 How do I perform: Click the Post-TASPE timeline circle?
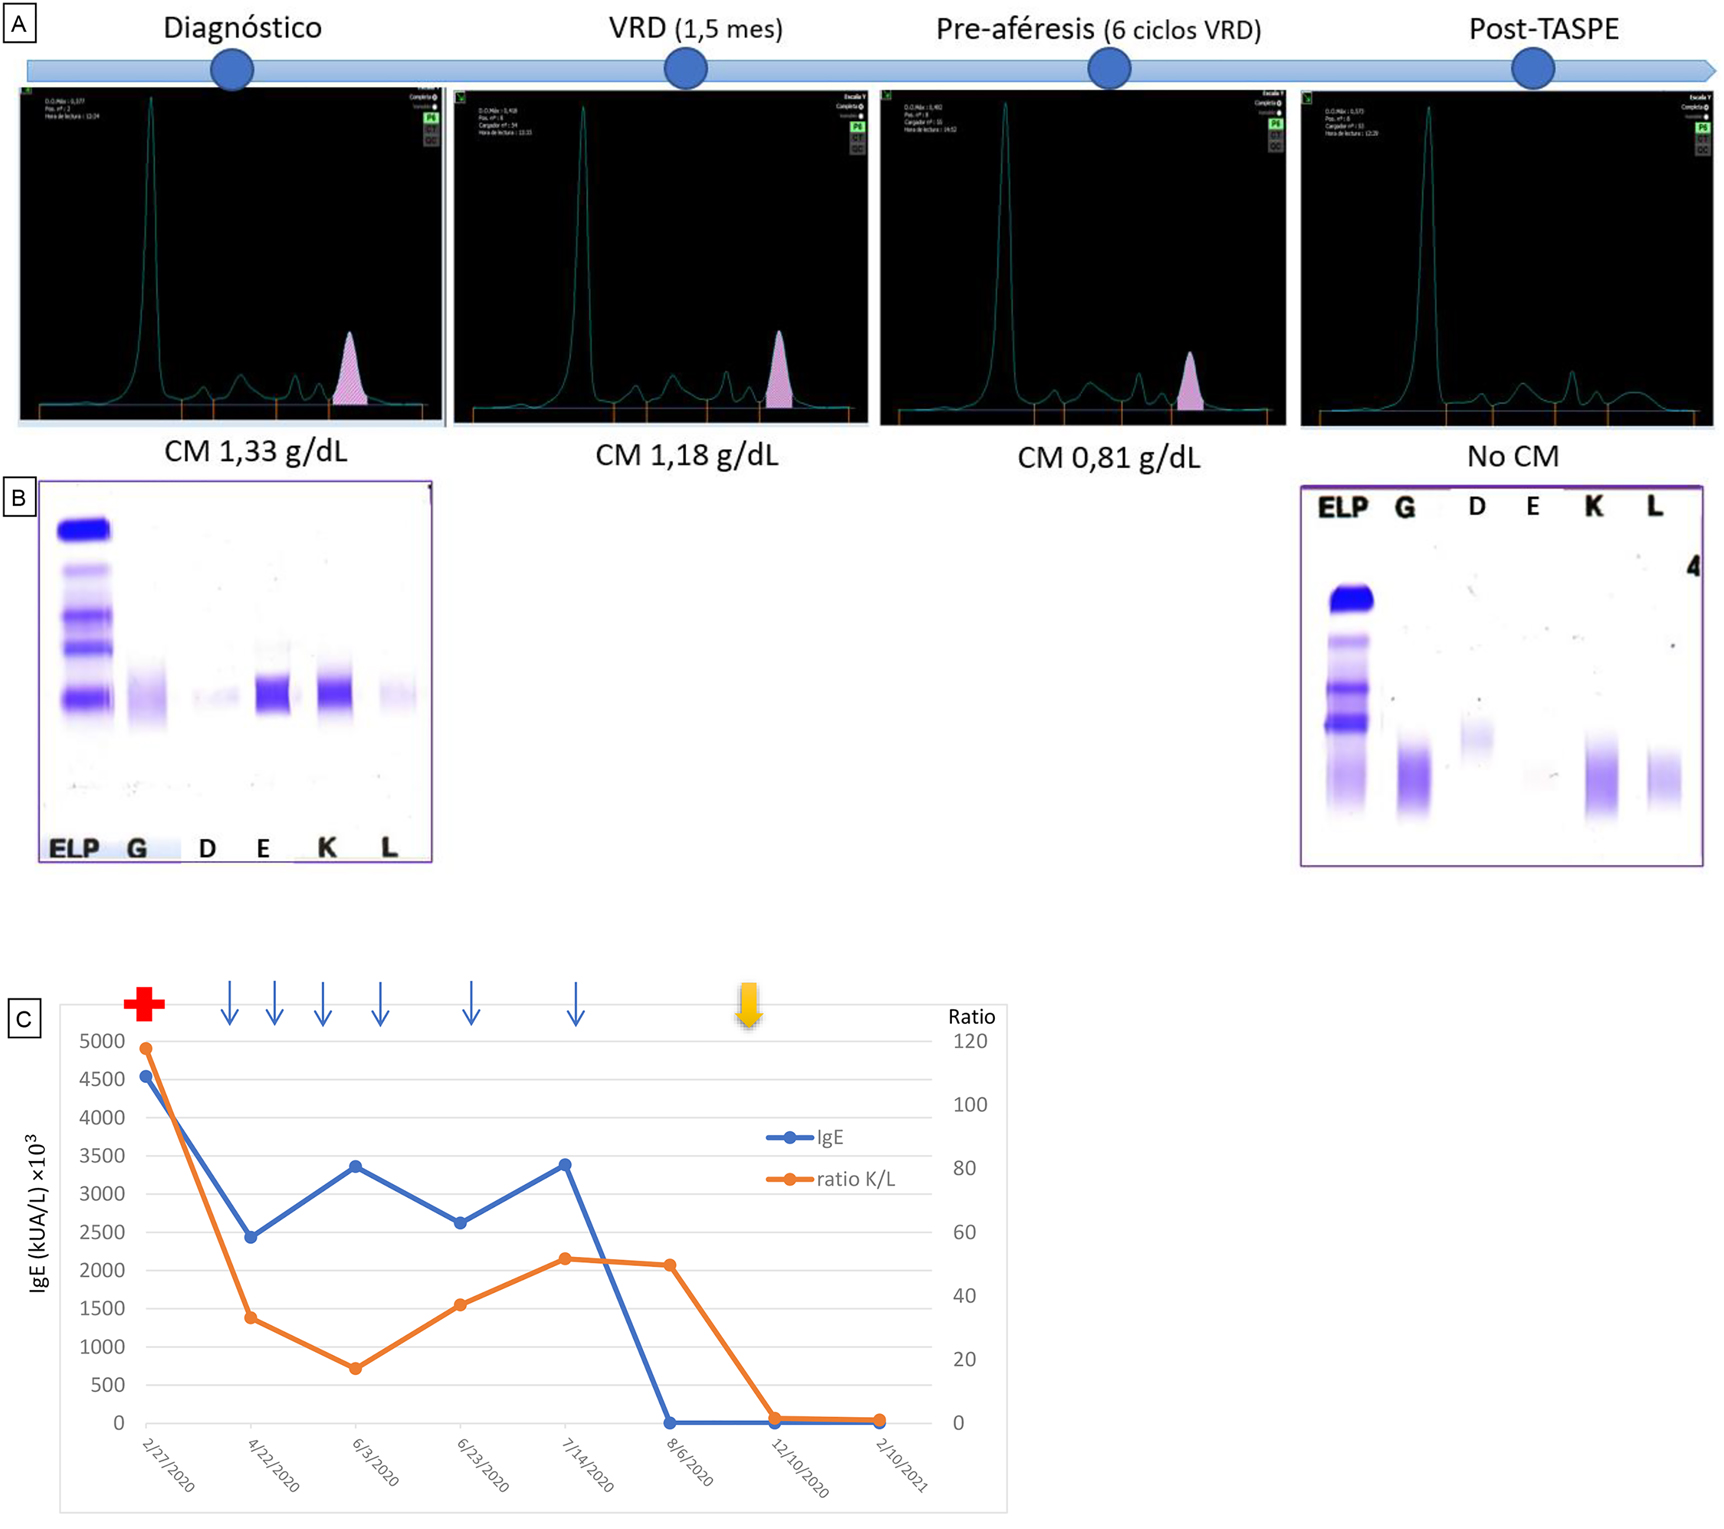(1535, 68)
